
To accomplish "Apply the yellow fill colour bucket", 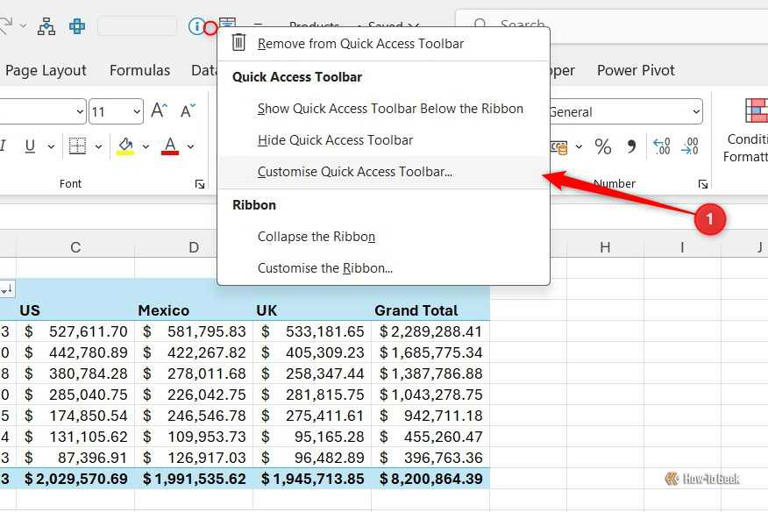I will coord(125,146).
